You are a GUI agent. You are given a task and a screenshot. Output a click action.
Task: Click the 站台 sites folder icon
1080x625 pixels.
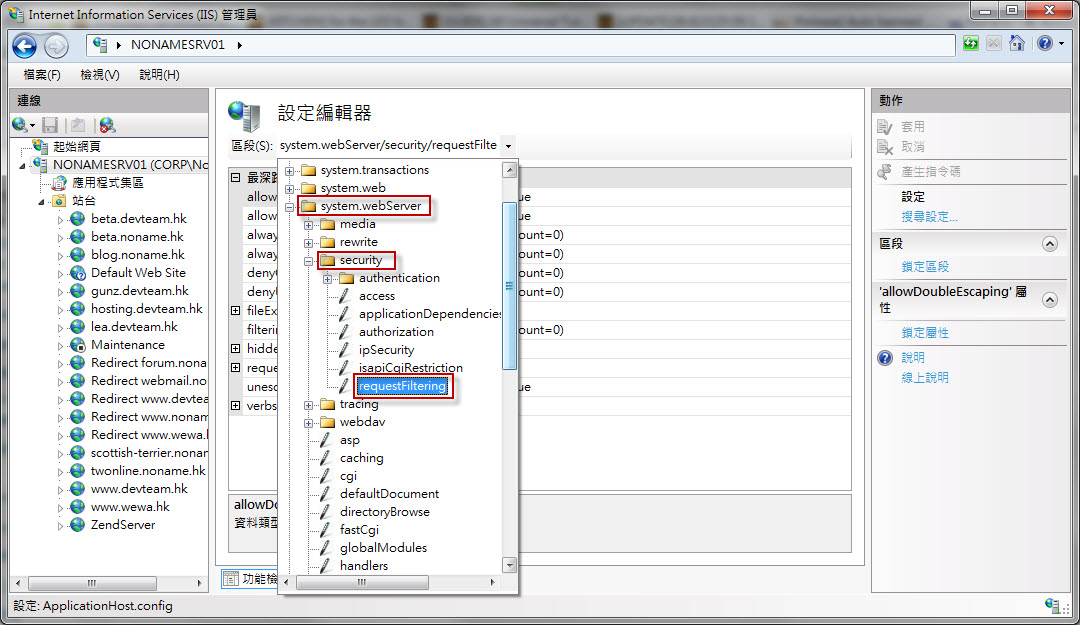60,201
